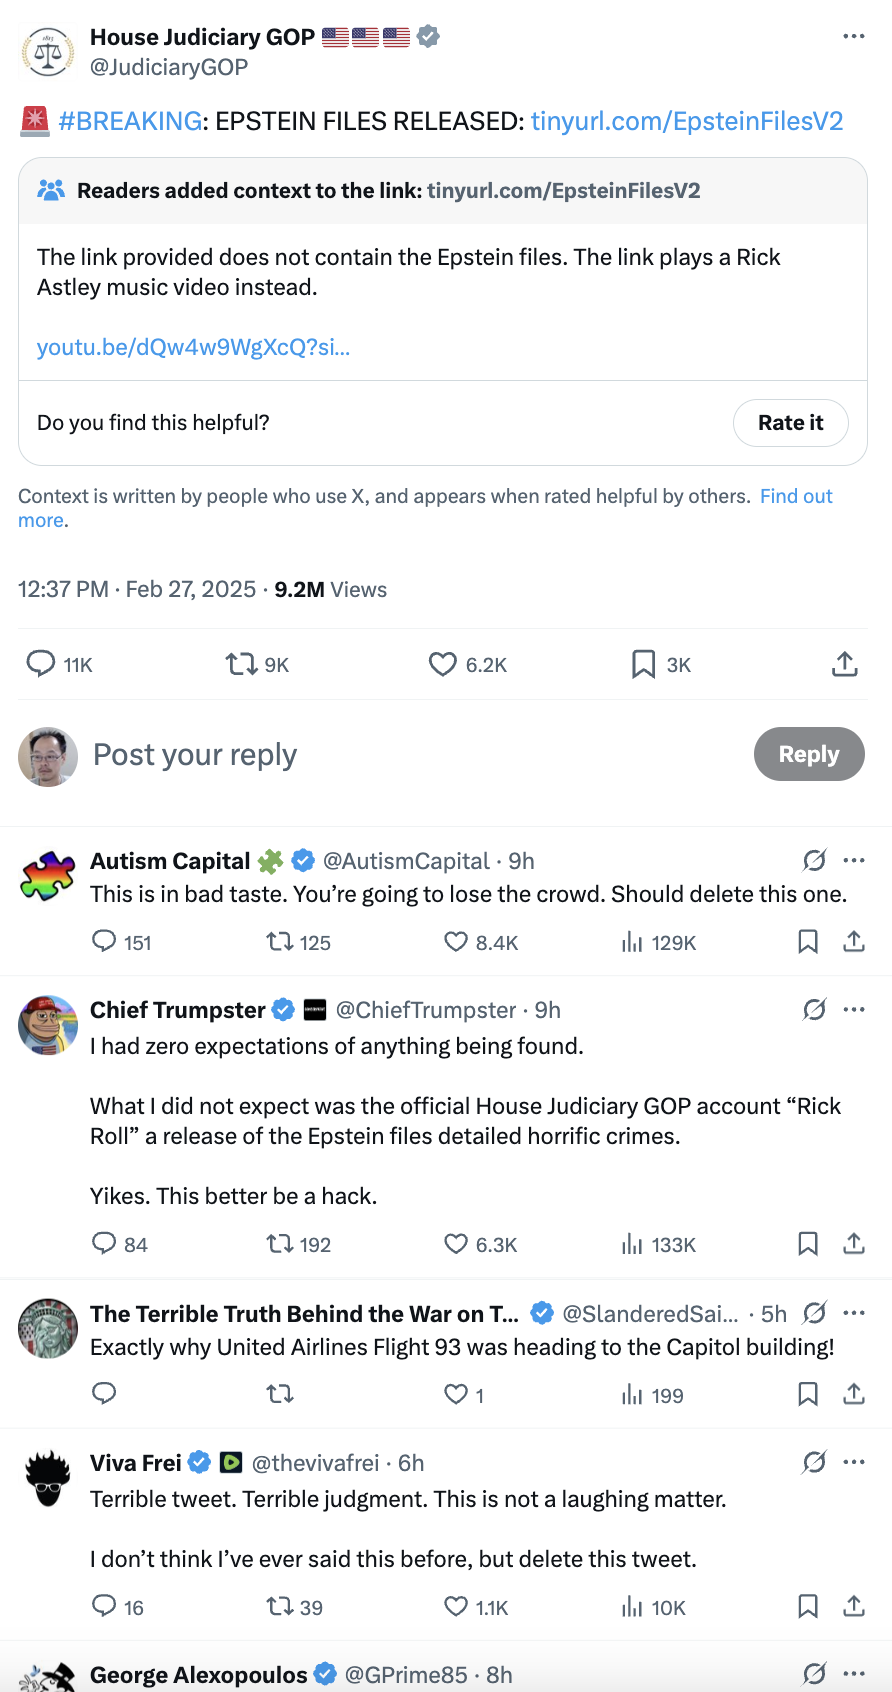Screen dimensions: 892x1692
Task: Like the Autism Capital reply
Action: point(456,942)
